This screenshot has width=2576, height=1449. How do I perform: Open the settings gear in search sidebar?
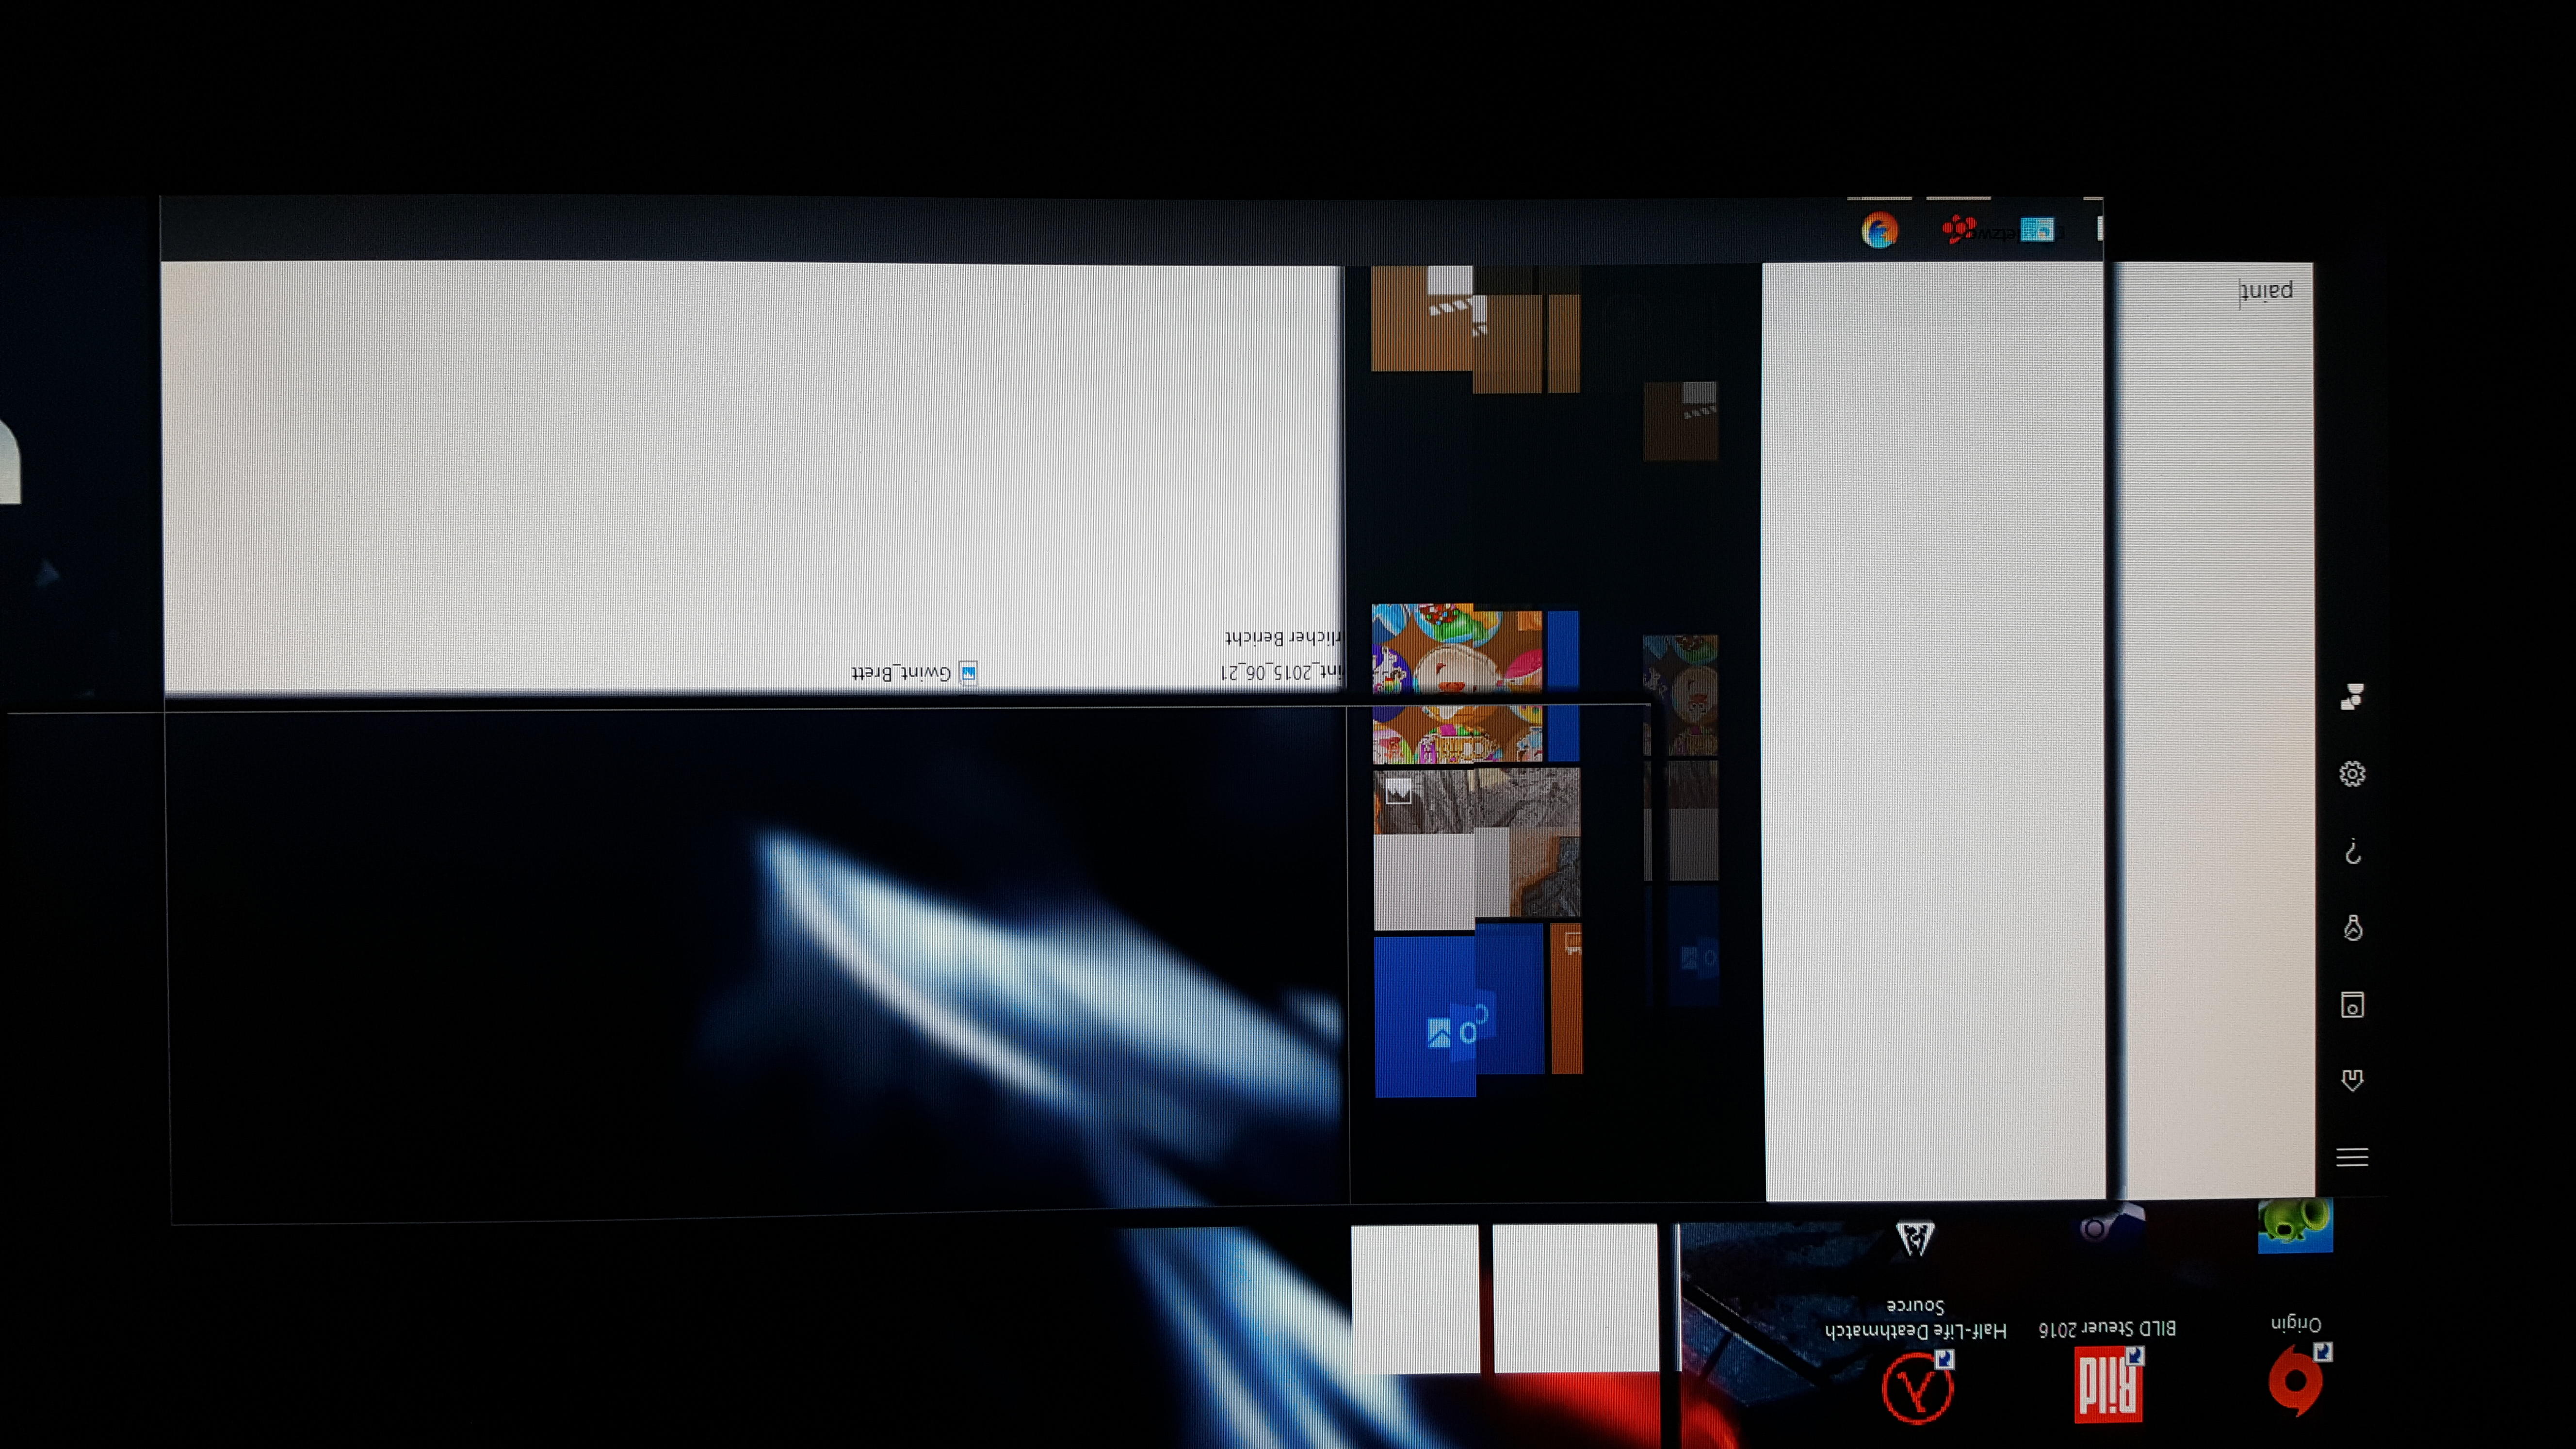pos(2352,774)
